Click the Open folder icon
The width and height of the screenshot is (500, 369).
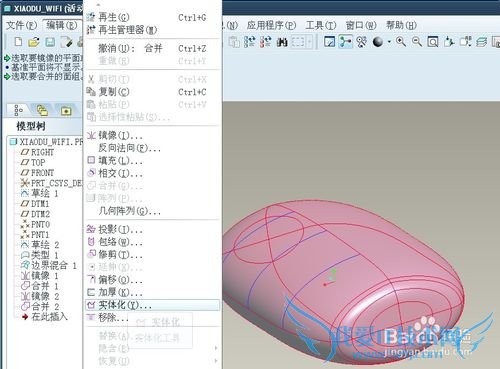click(x=34, y=42)
